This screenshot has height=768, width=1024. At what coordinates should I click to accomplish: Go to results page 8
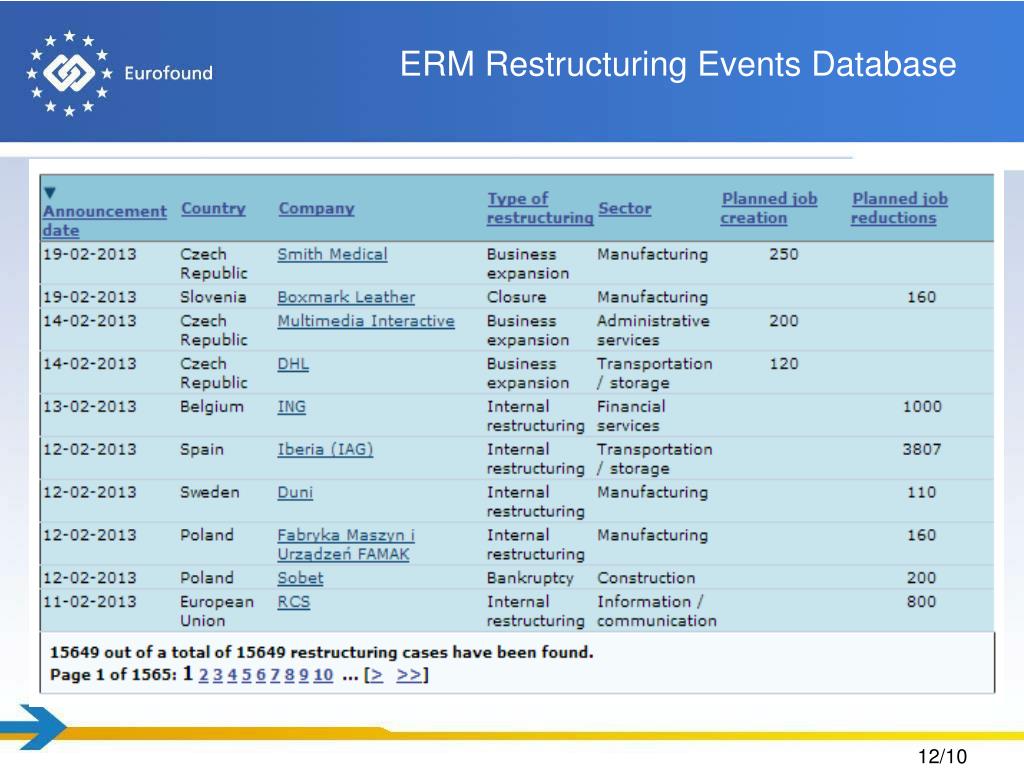coord(289,675)
